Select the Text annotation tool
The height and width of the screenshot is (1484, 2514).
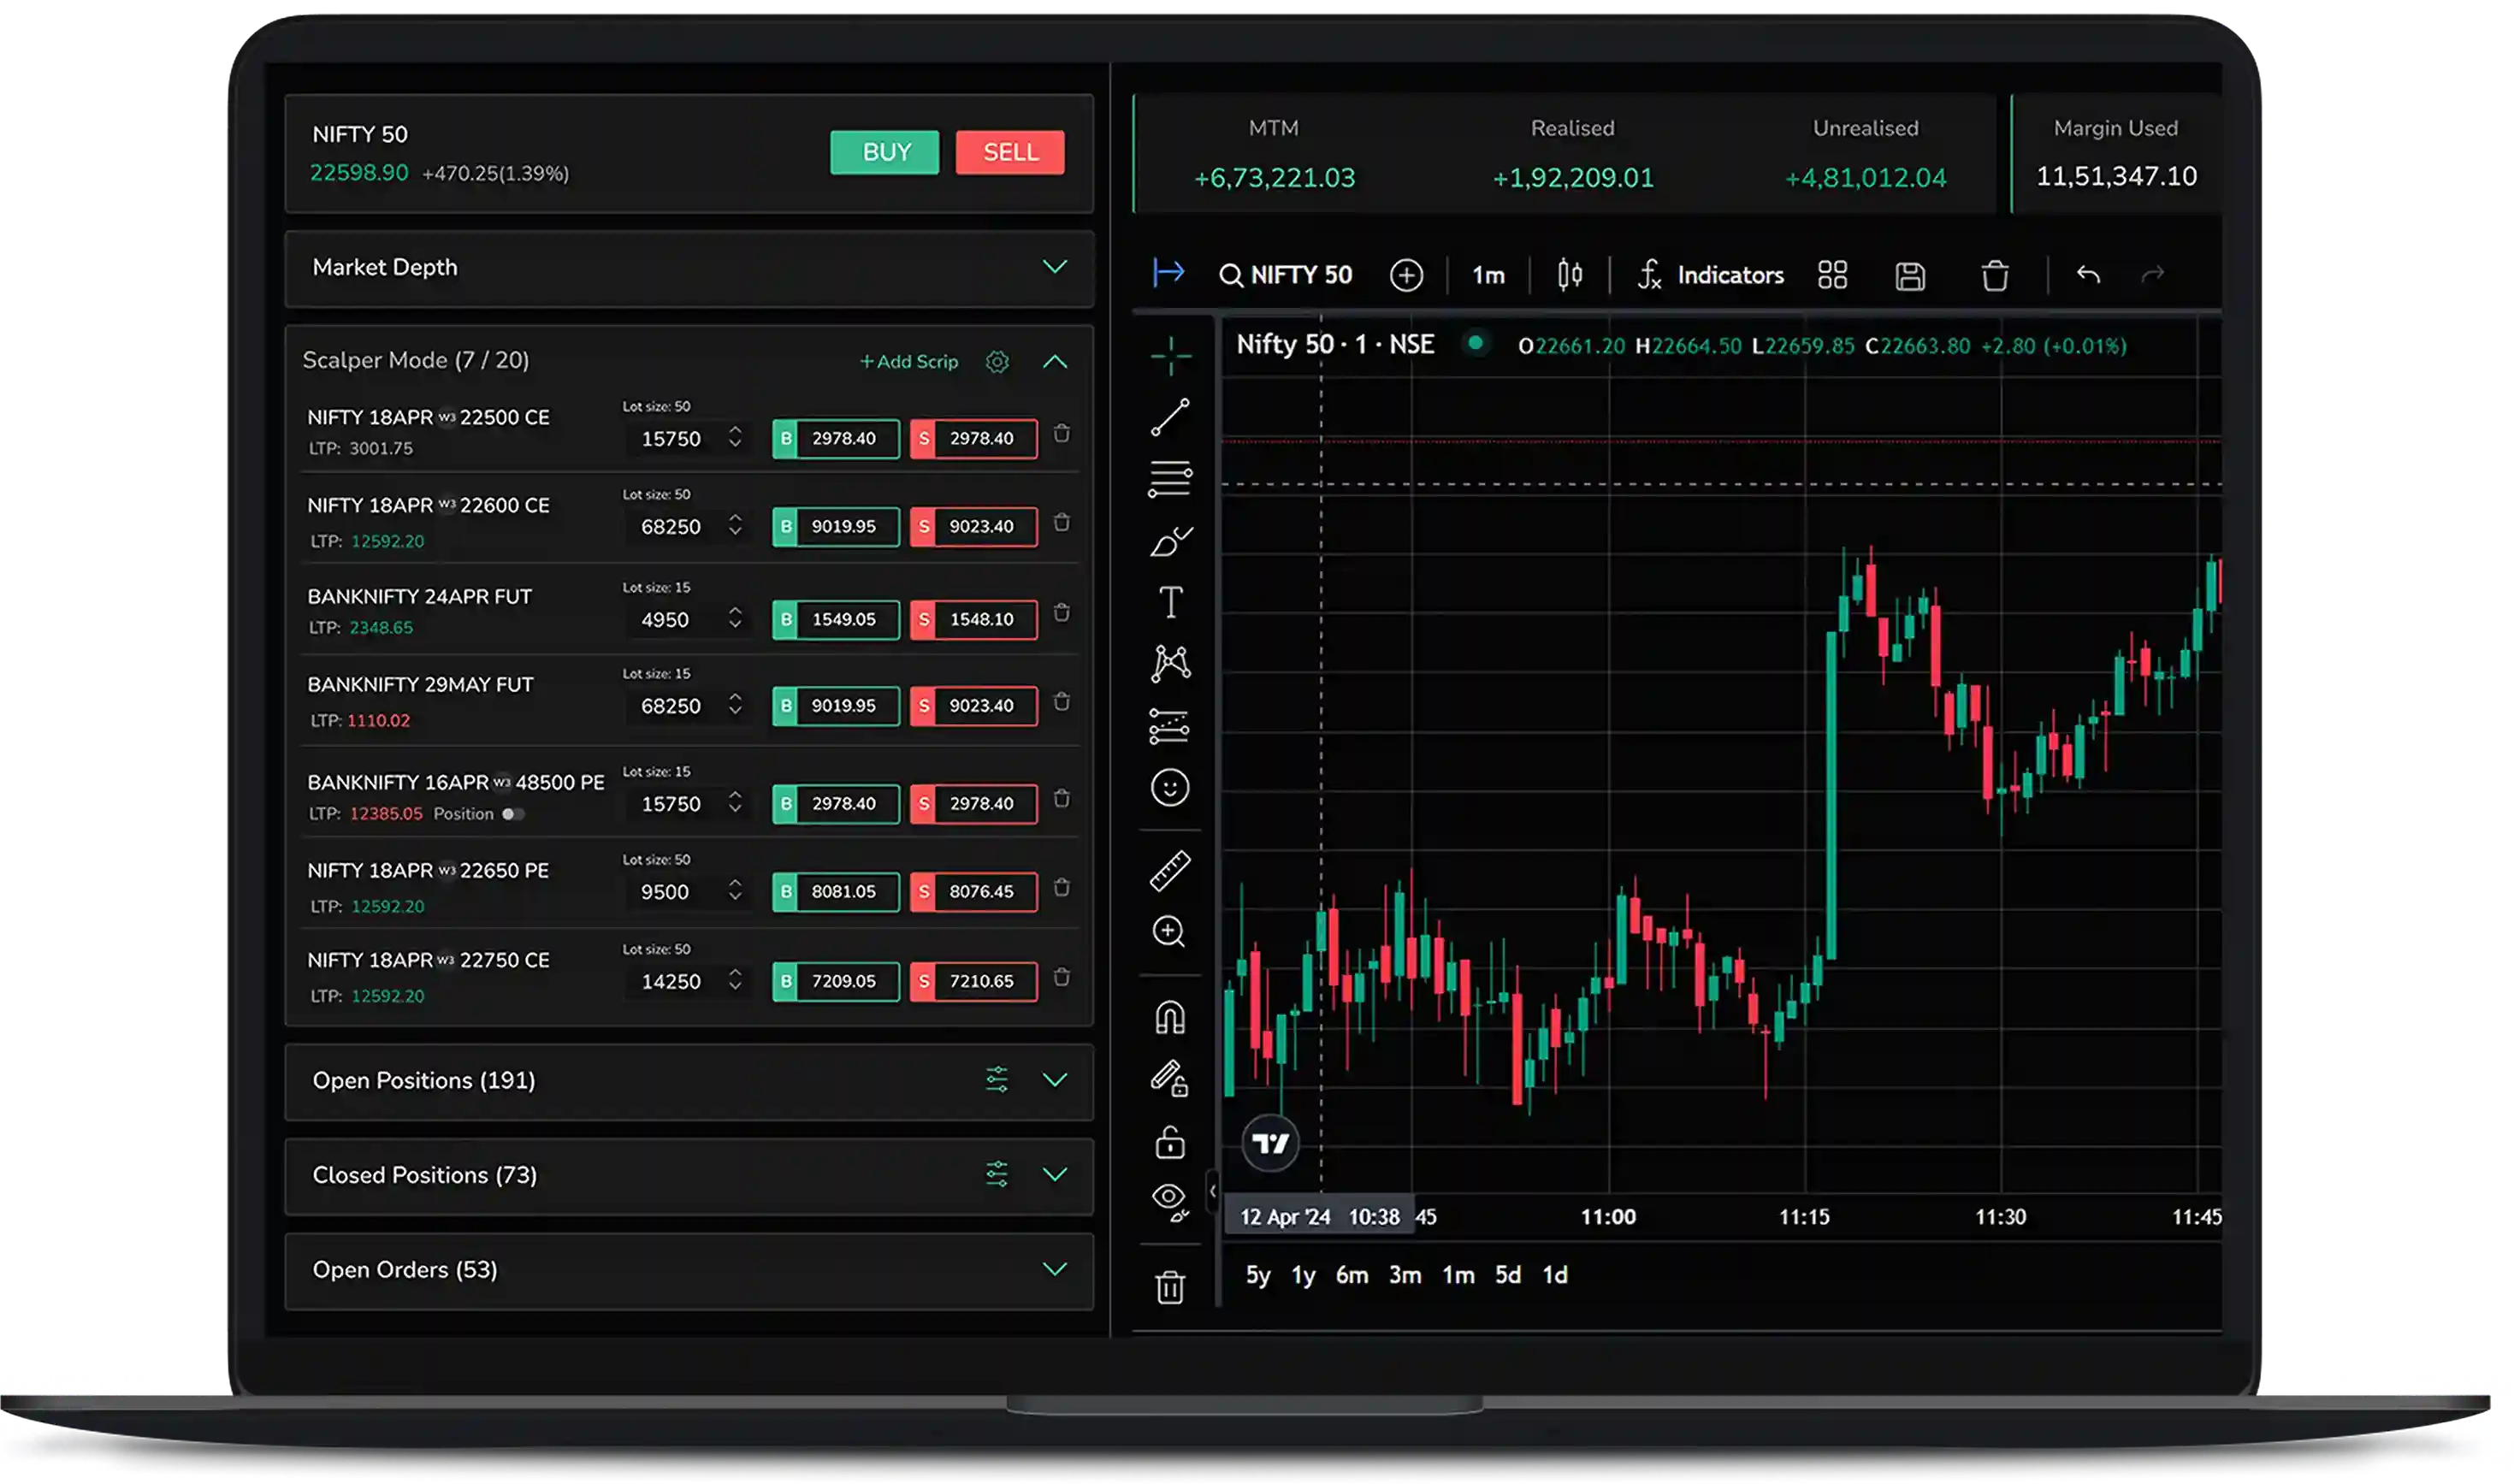(1170, 602)
